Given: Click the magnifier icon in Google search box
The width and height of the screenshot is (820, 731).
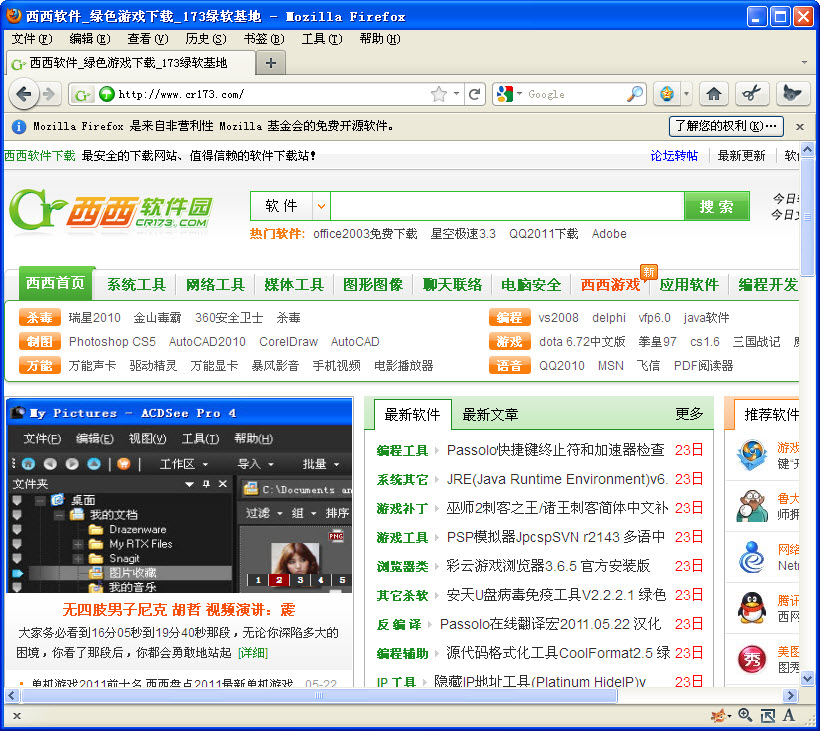Looking at the screenshot, I should tap(635, 94).
